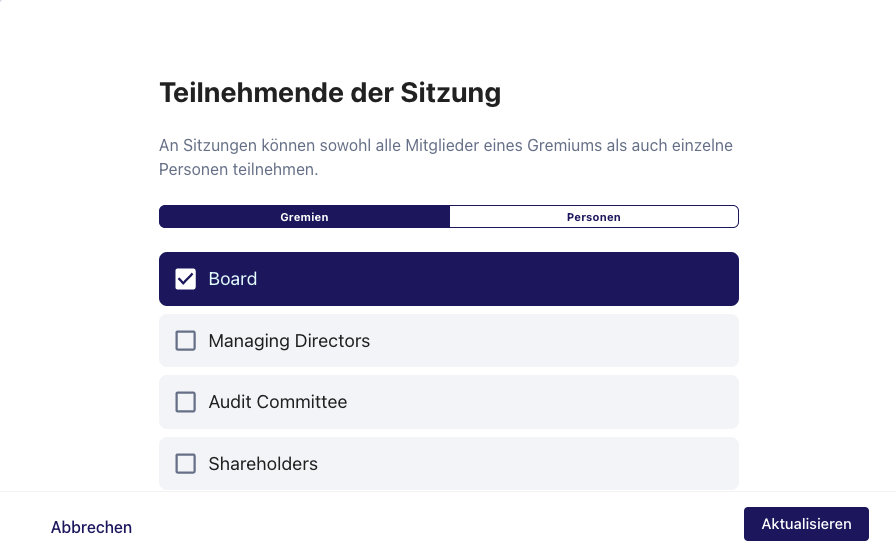Click the "Board" label text
896x548 pixels.
[233, 279]
